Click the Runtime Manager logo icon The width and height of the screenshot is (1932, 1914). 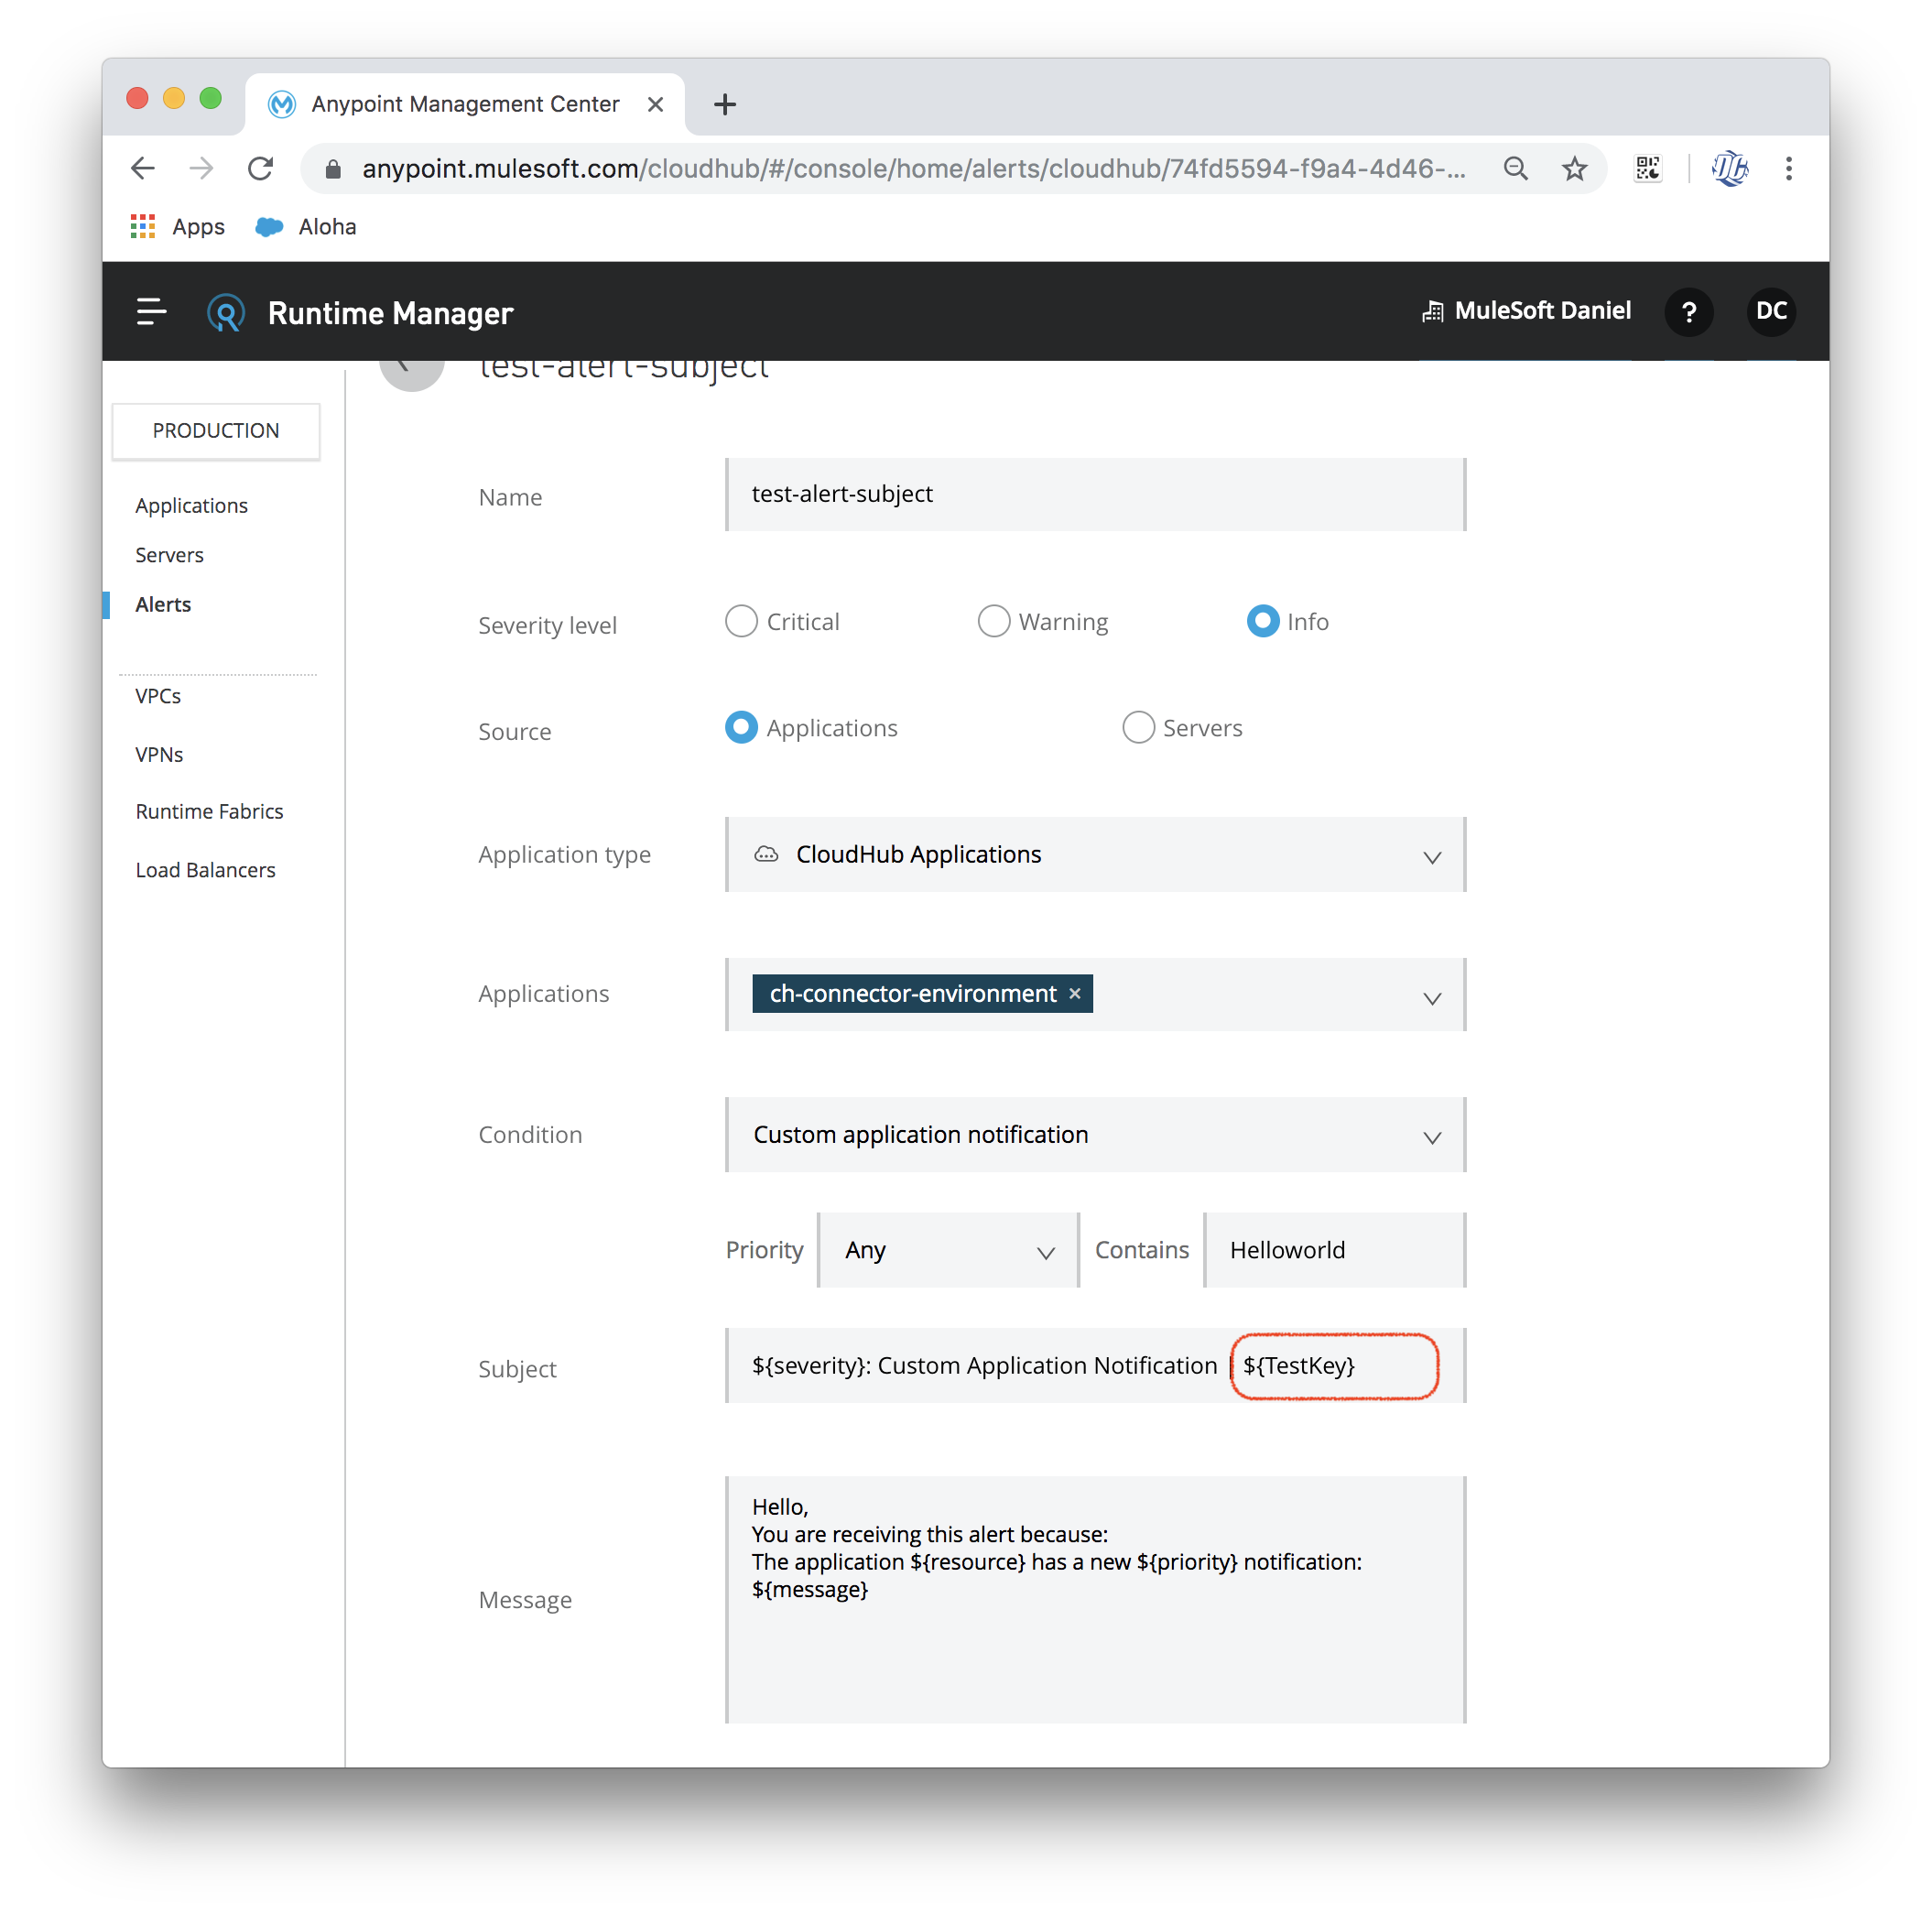[224, 312]
